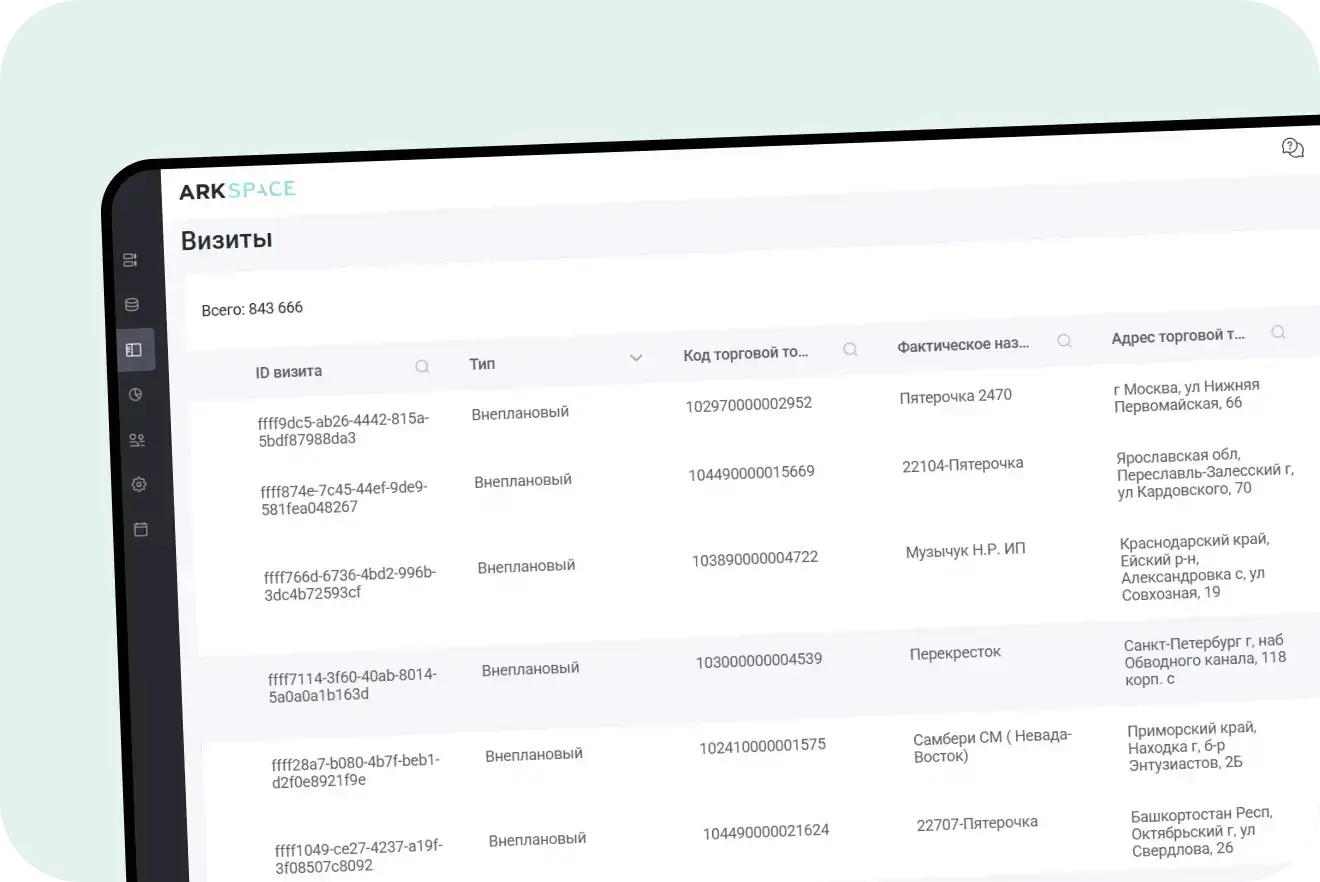Click store name 22104-Пятерочка
Screen dimensions: 1320x882
click(962, 464)
